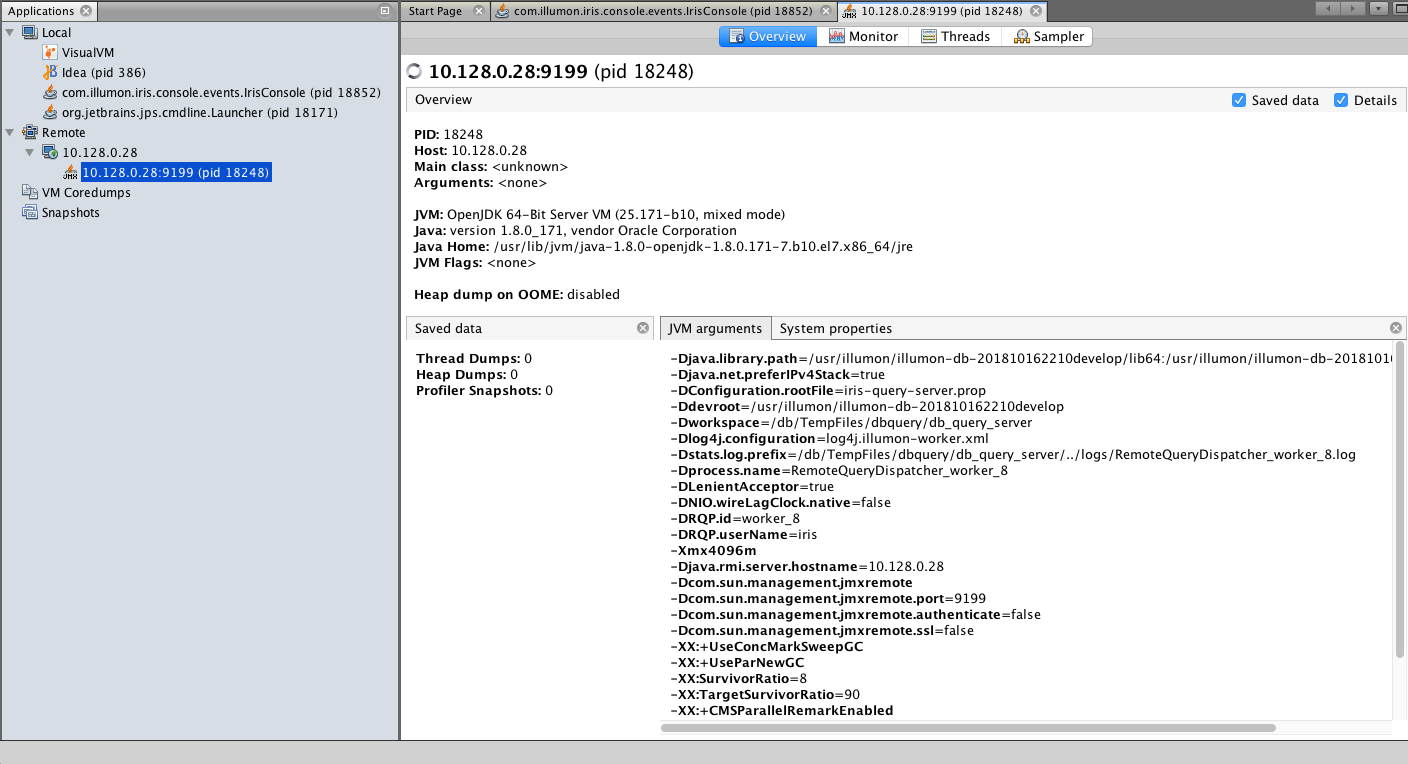
Task: Close the Saved data section
Action: (x=643, y=328)
